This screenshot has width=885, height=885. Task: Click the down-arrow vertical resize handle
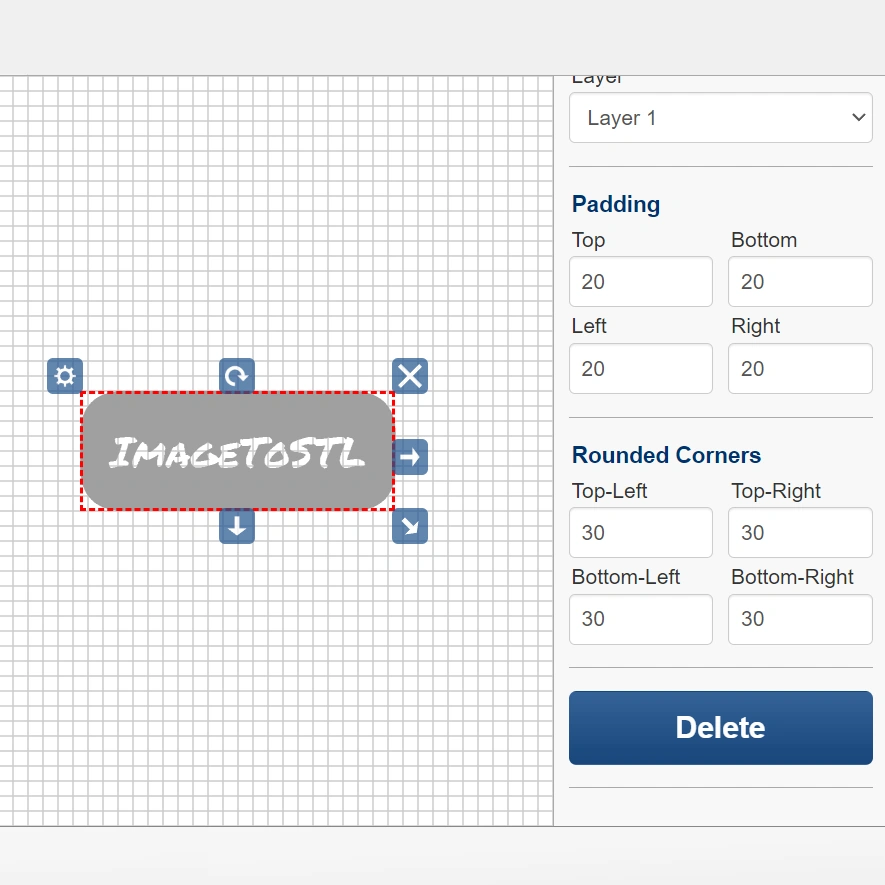(237, 526)
